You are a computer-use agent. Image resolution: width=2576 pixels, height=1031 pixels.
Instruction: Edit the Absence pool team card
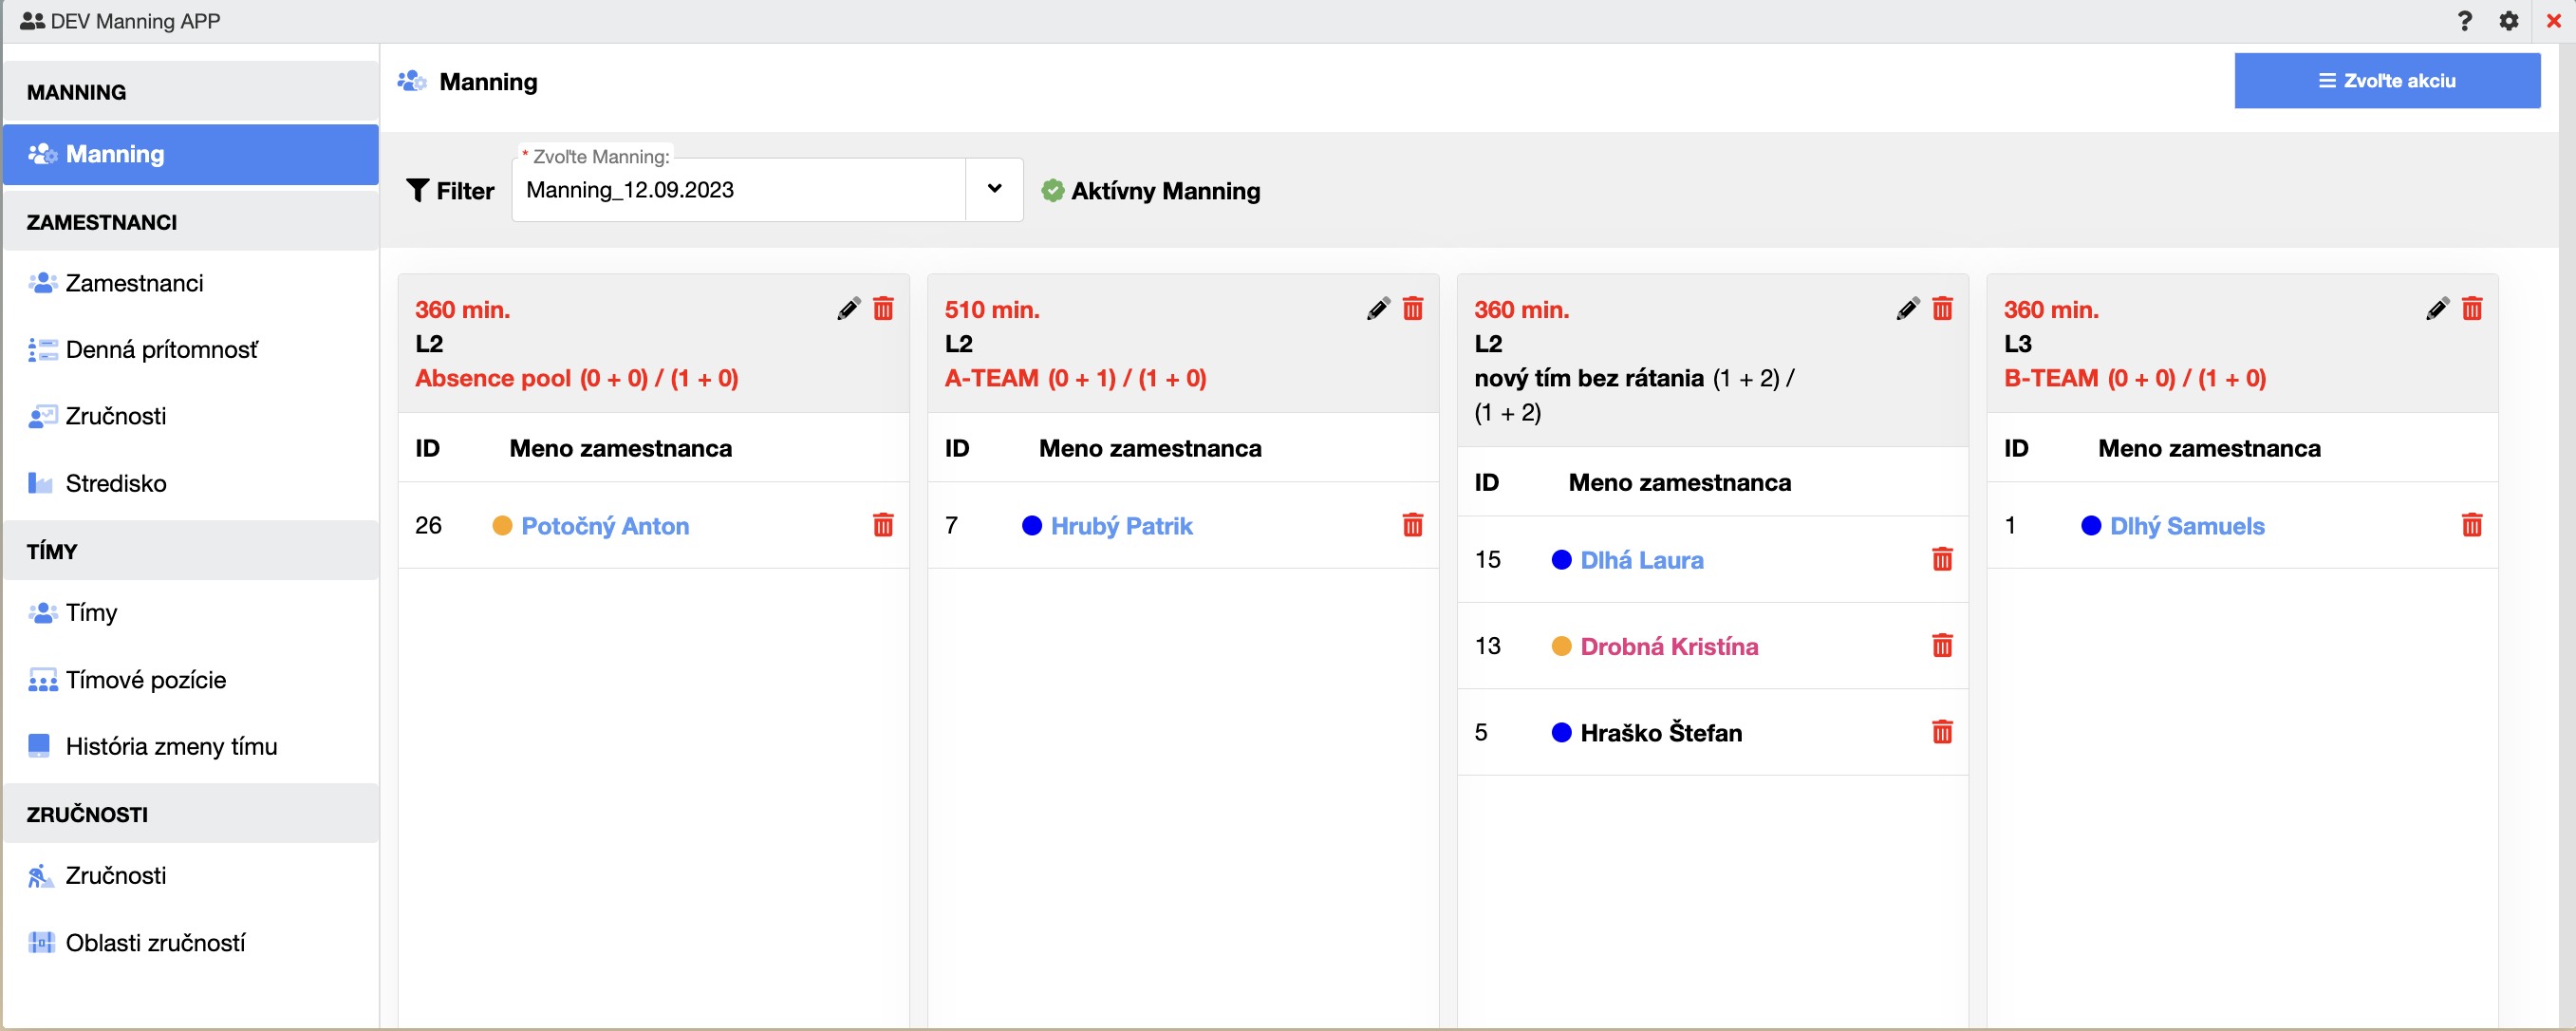click(x=848, y=309)
